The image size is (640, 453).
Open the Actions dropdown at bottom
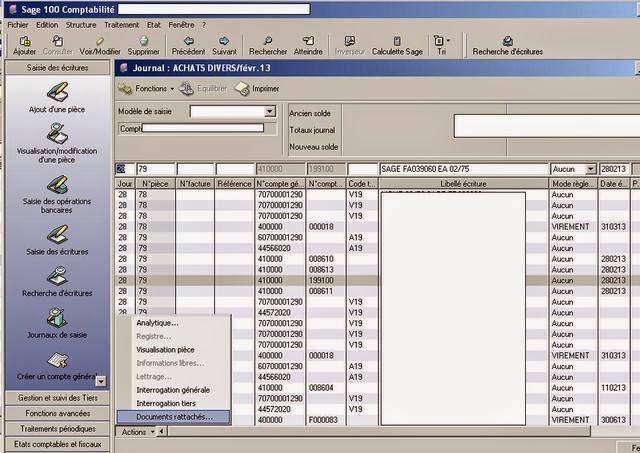(x=138, y=432)
